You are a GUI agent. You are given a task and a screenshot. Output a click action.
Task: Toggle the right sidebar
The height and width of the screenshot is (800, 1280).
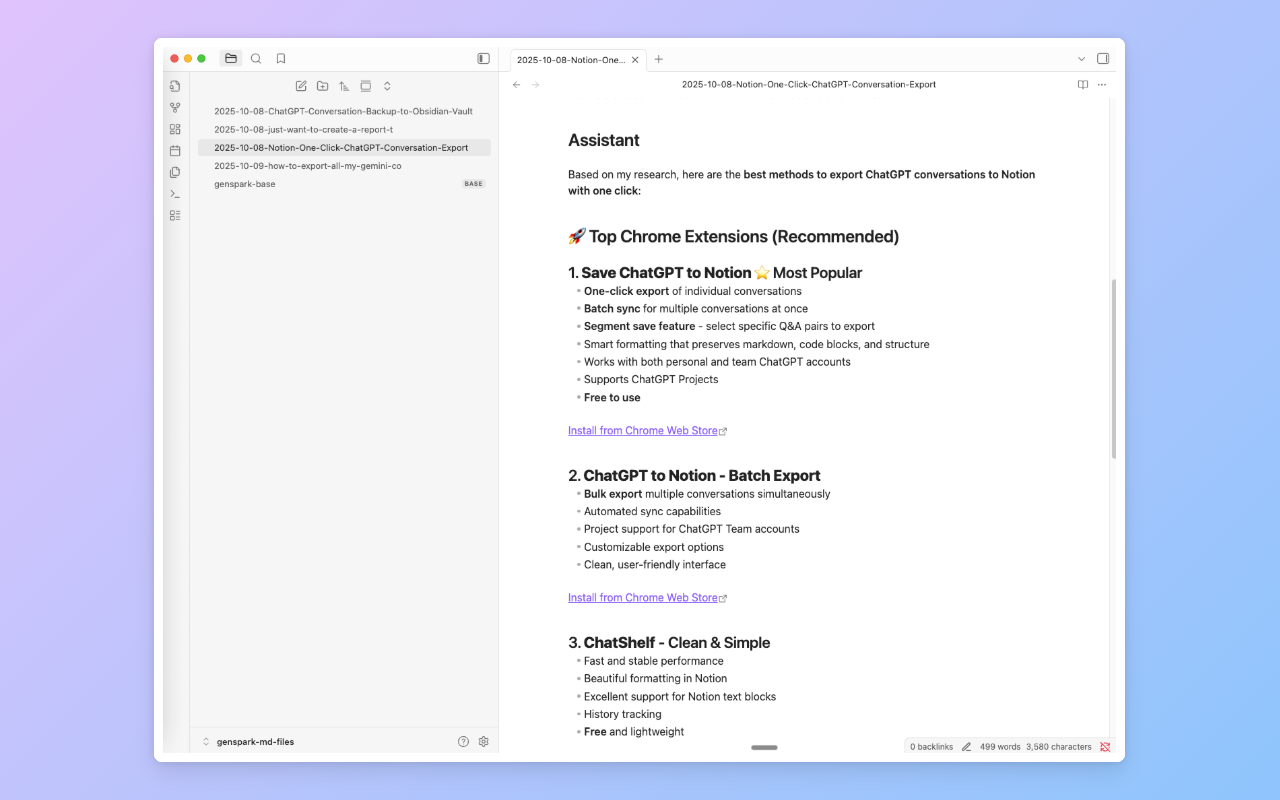pos(1103,59)
